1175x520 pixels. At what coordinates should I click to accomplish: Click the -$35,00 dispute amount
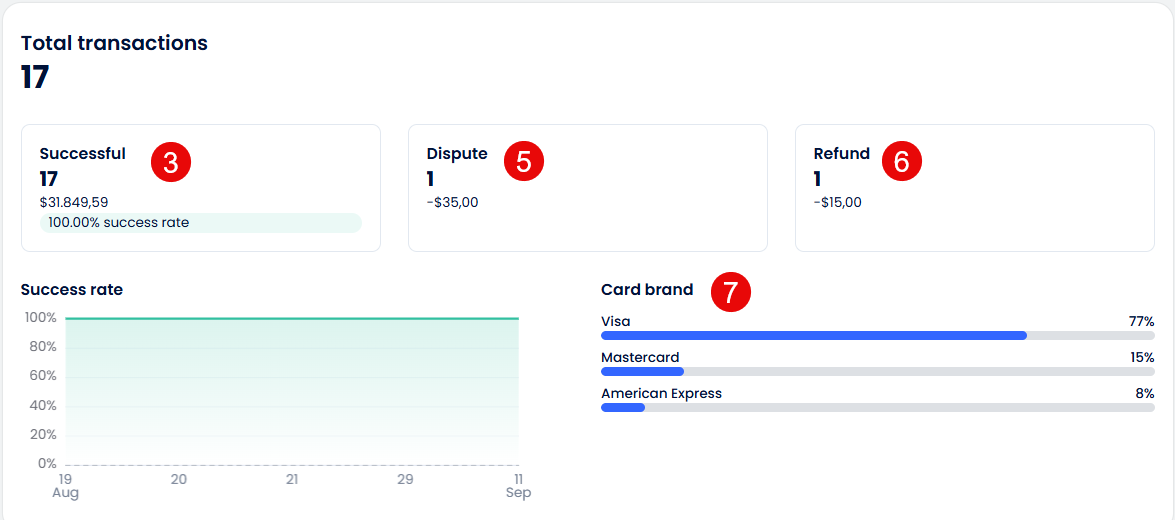(x=452, y=202)
